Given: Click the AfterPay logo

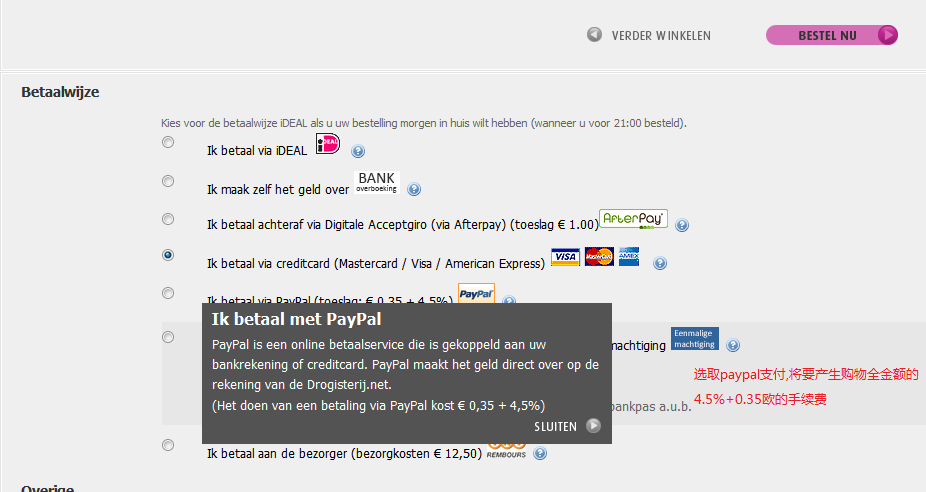Looking at the screenshot, I should point(633,219).
